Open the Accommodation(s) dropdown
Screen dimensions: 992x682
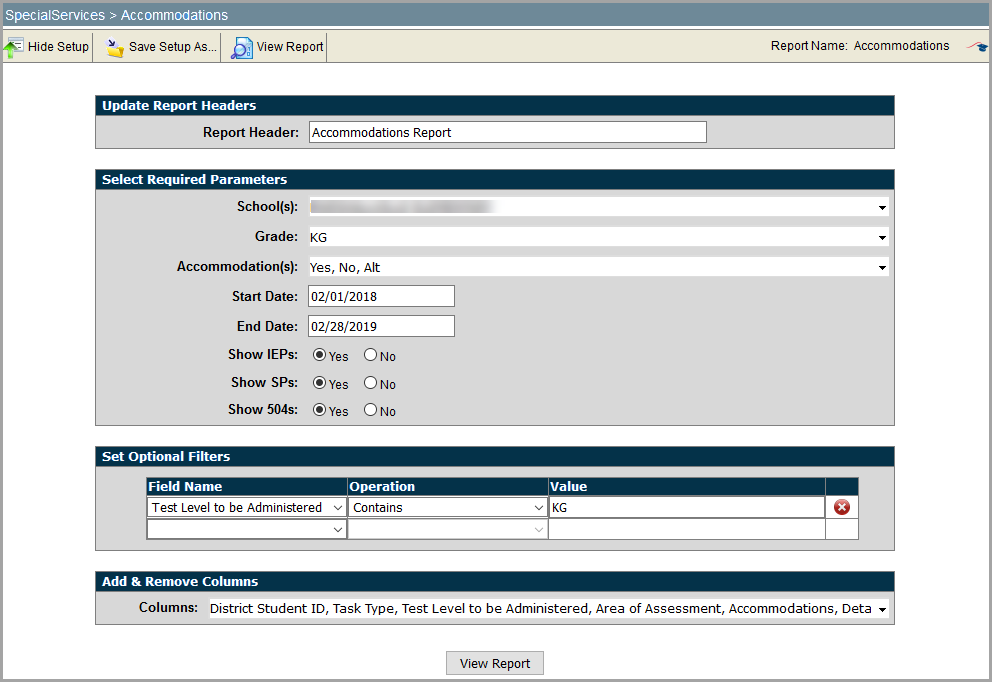coord(598,267)
